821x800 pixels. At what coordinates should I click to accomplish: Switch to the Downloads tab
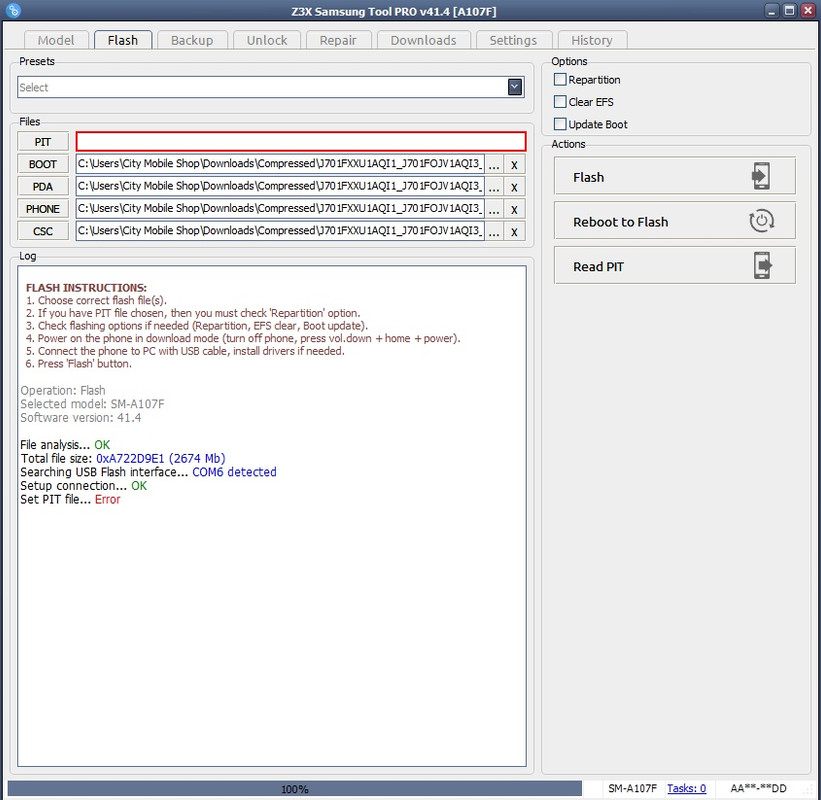(424, 40)
